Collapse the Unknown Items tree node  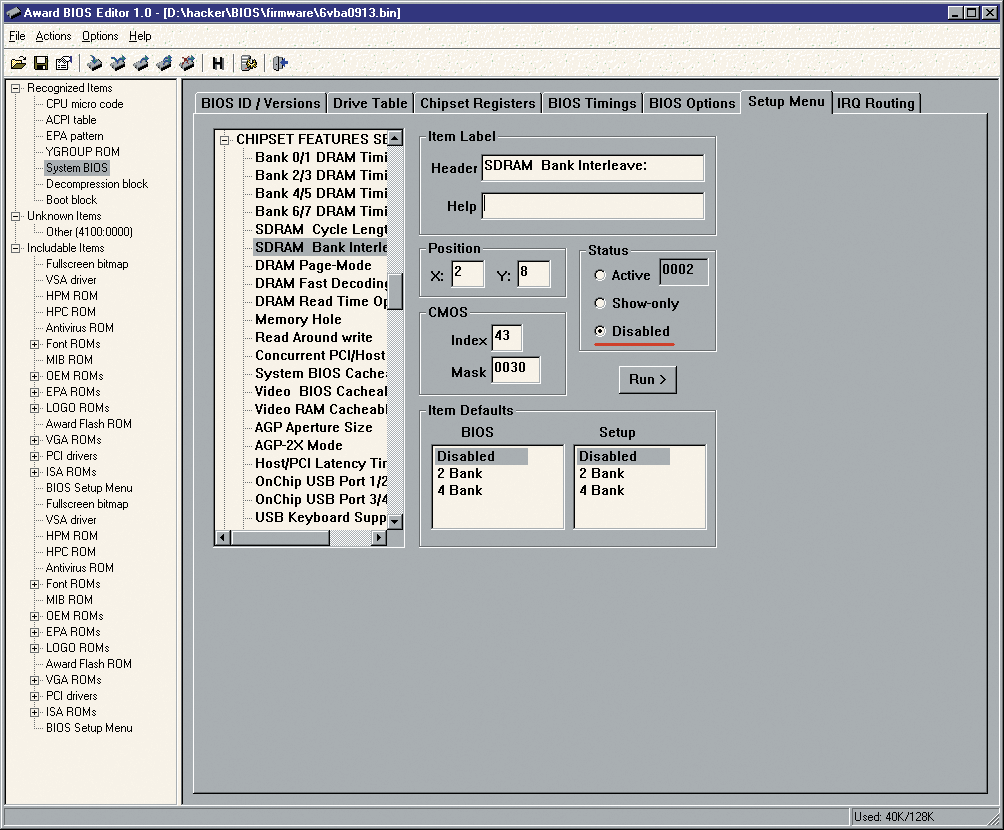pyautogui.click(x=16, y=216)
